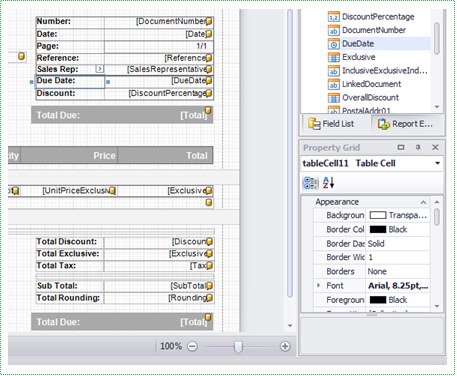Open the tableCell11 component selector dropdown
Viewport: 457px width, 376px height.
(437, 163)
